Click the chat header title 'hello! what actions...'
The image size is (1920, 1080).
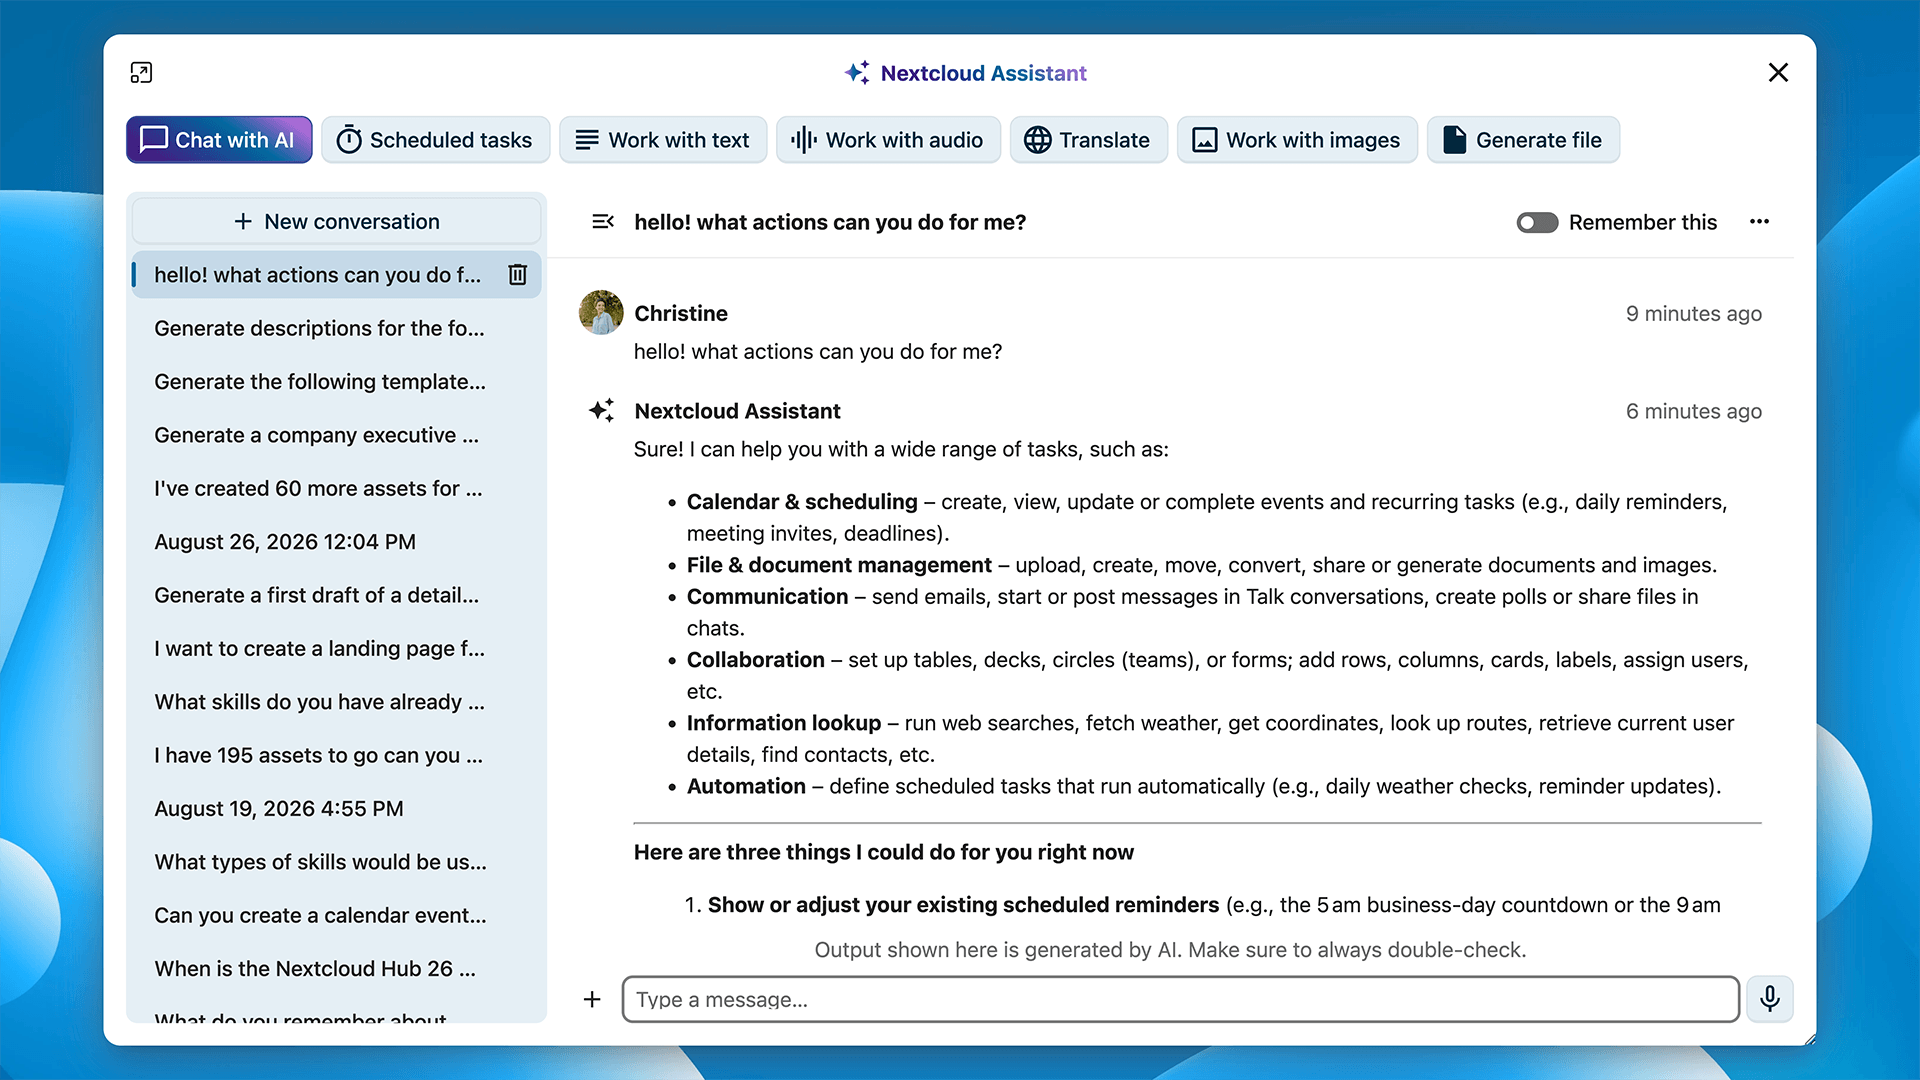pos(830,222)
